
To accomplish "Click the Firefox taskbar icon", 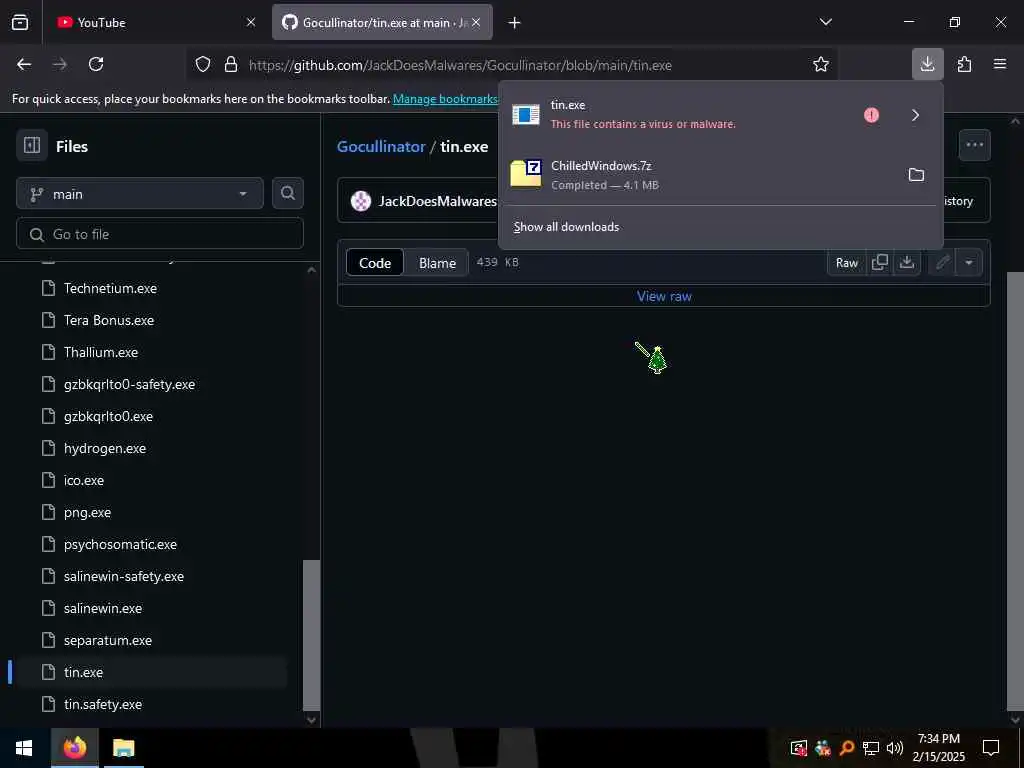I will point(74,748).
